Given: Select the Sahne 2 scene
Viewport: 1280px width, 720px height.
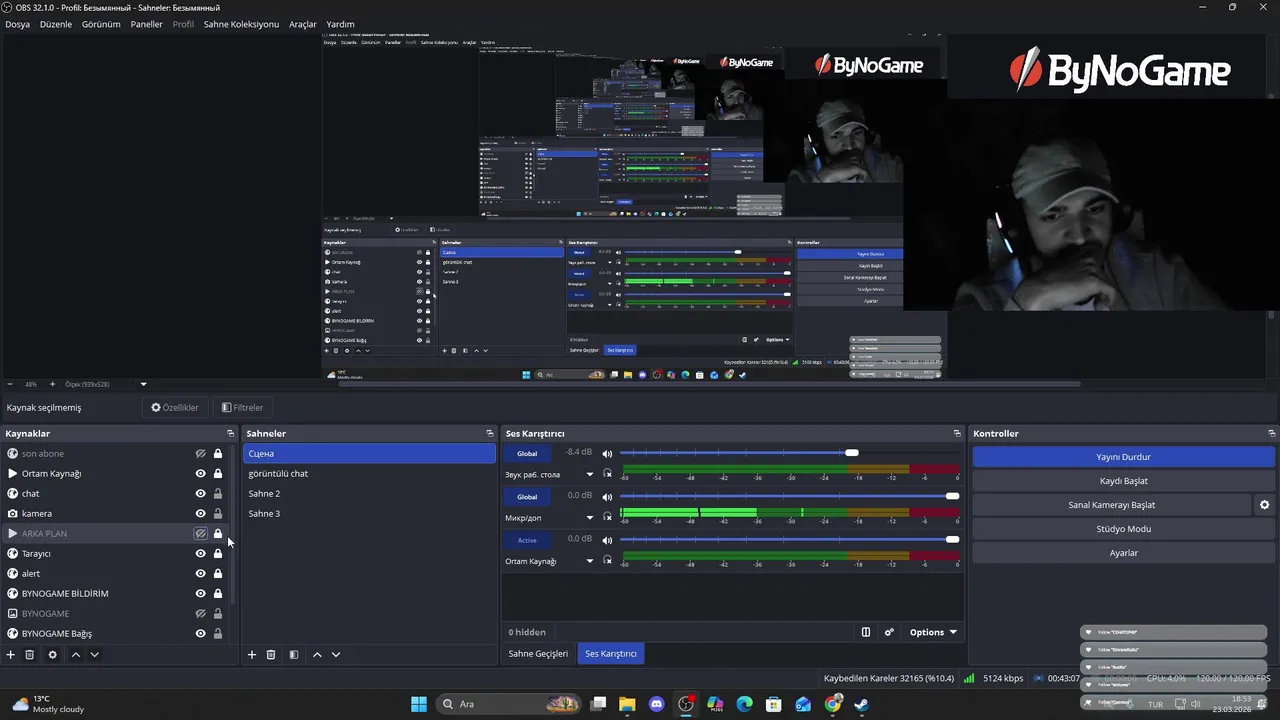Looking at the screenshot, I should (x=369, y=493).
